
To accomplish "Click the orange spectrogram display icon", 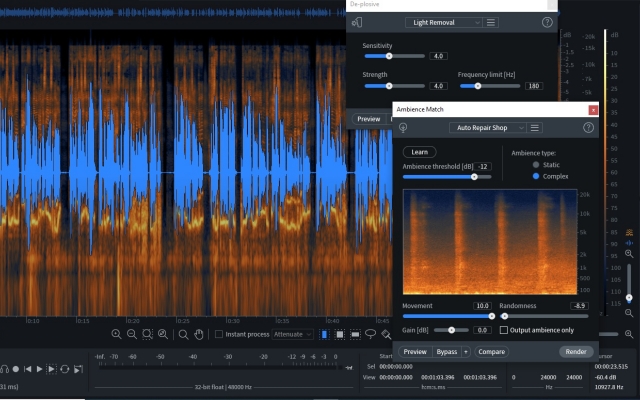I will point(629,233).
